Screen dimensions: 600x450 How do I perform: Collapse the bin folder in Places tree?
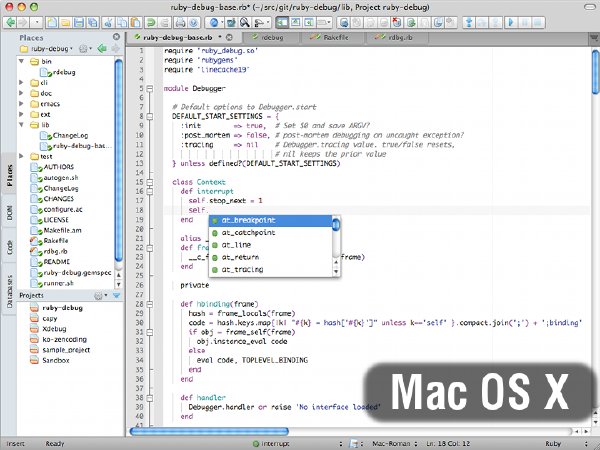(x=21, y=61)
